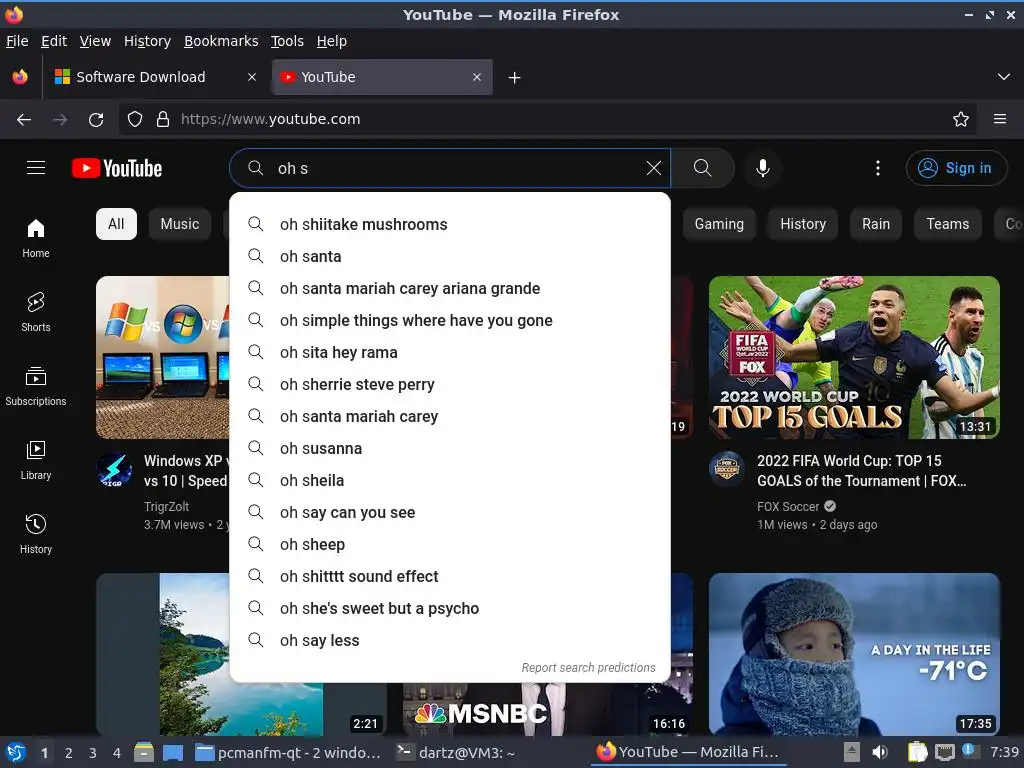This screenshot has height=768, width=1024.
Task: Click the tracking protection shield icon
Action: click(x=135, y=120)
